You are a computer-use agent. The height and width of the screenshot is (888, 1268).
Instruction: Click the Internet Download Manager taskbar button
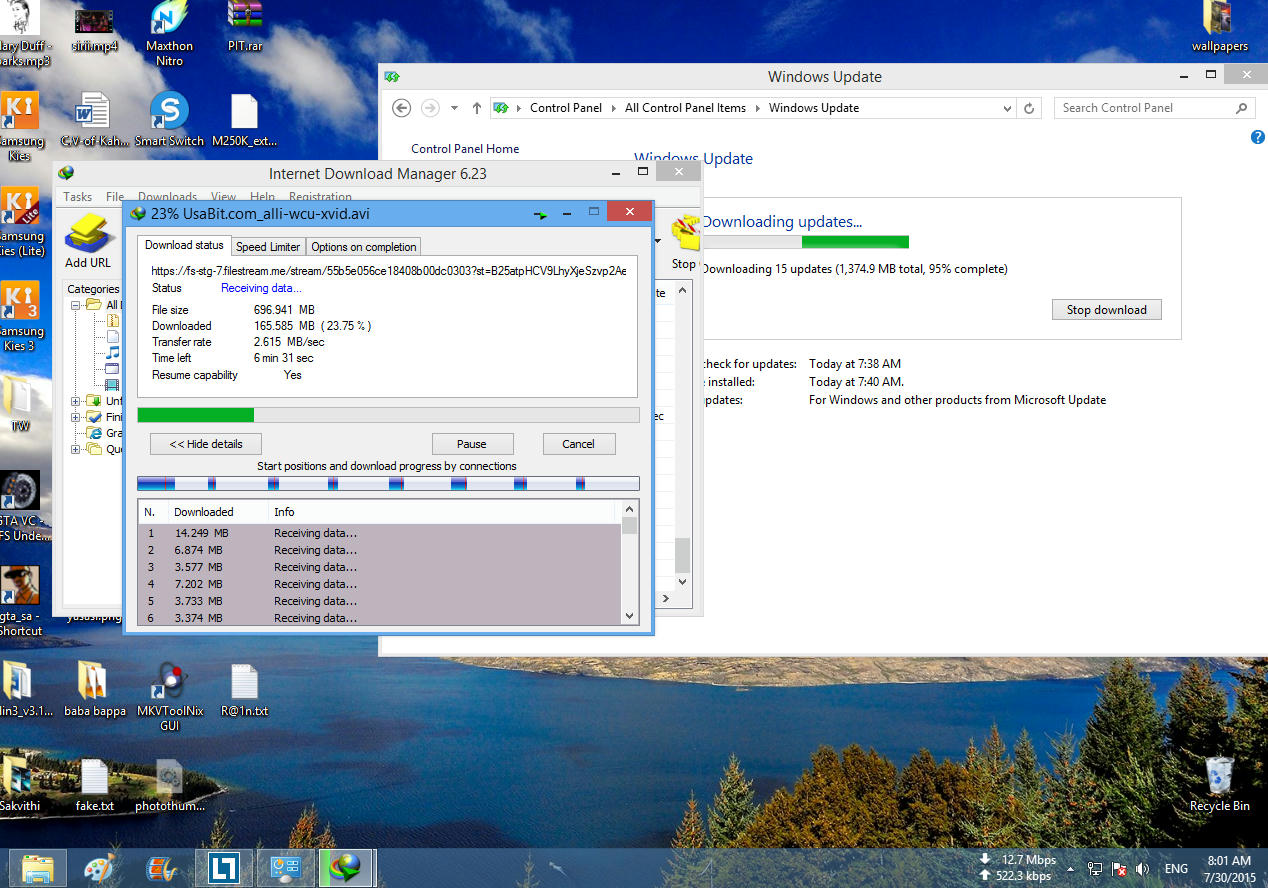pos(346,868)
